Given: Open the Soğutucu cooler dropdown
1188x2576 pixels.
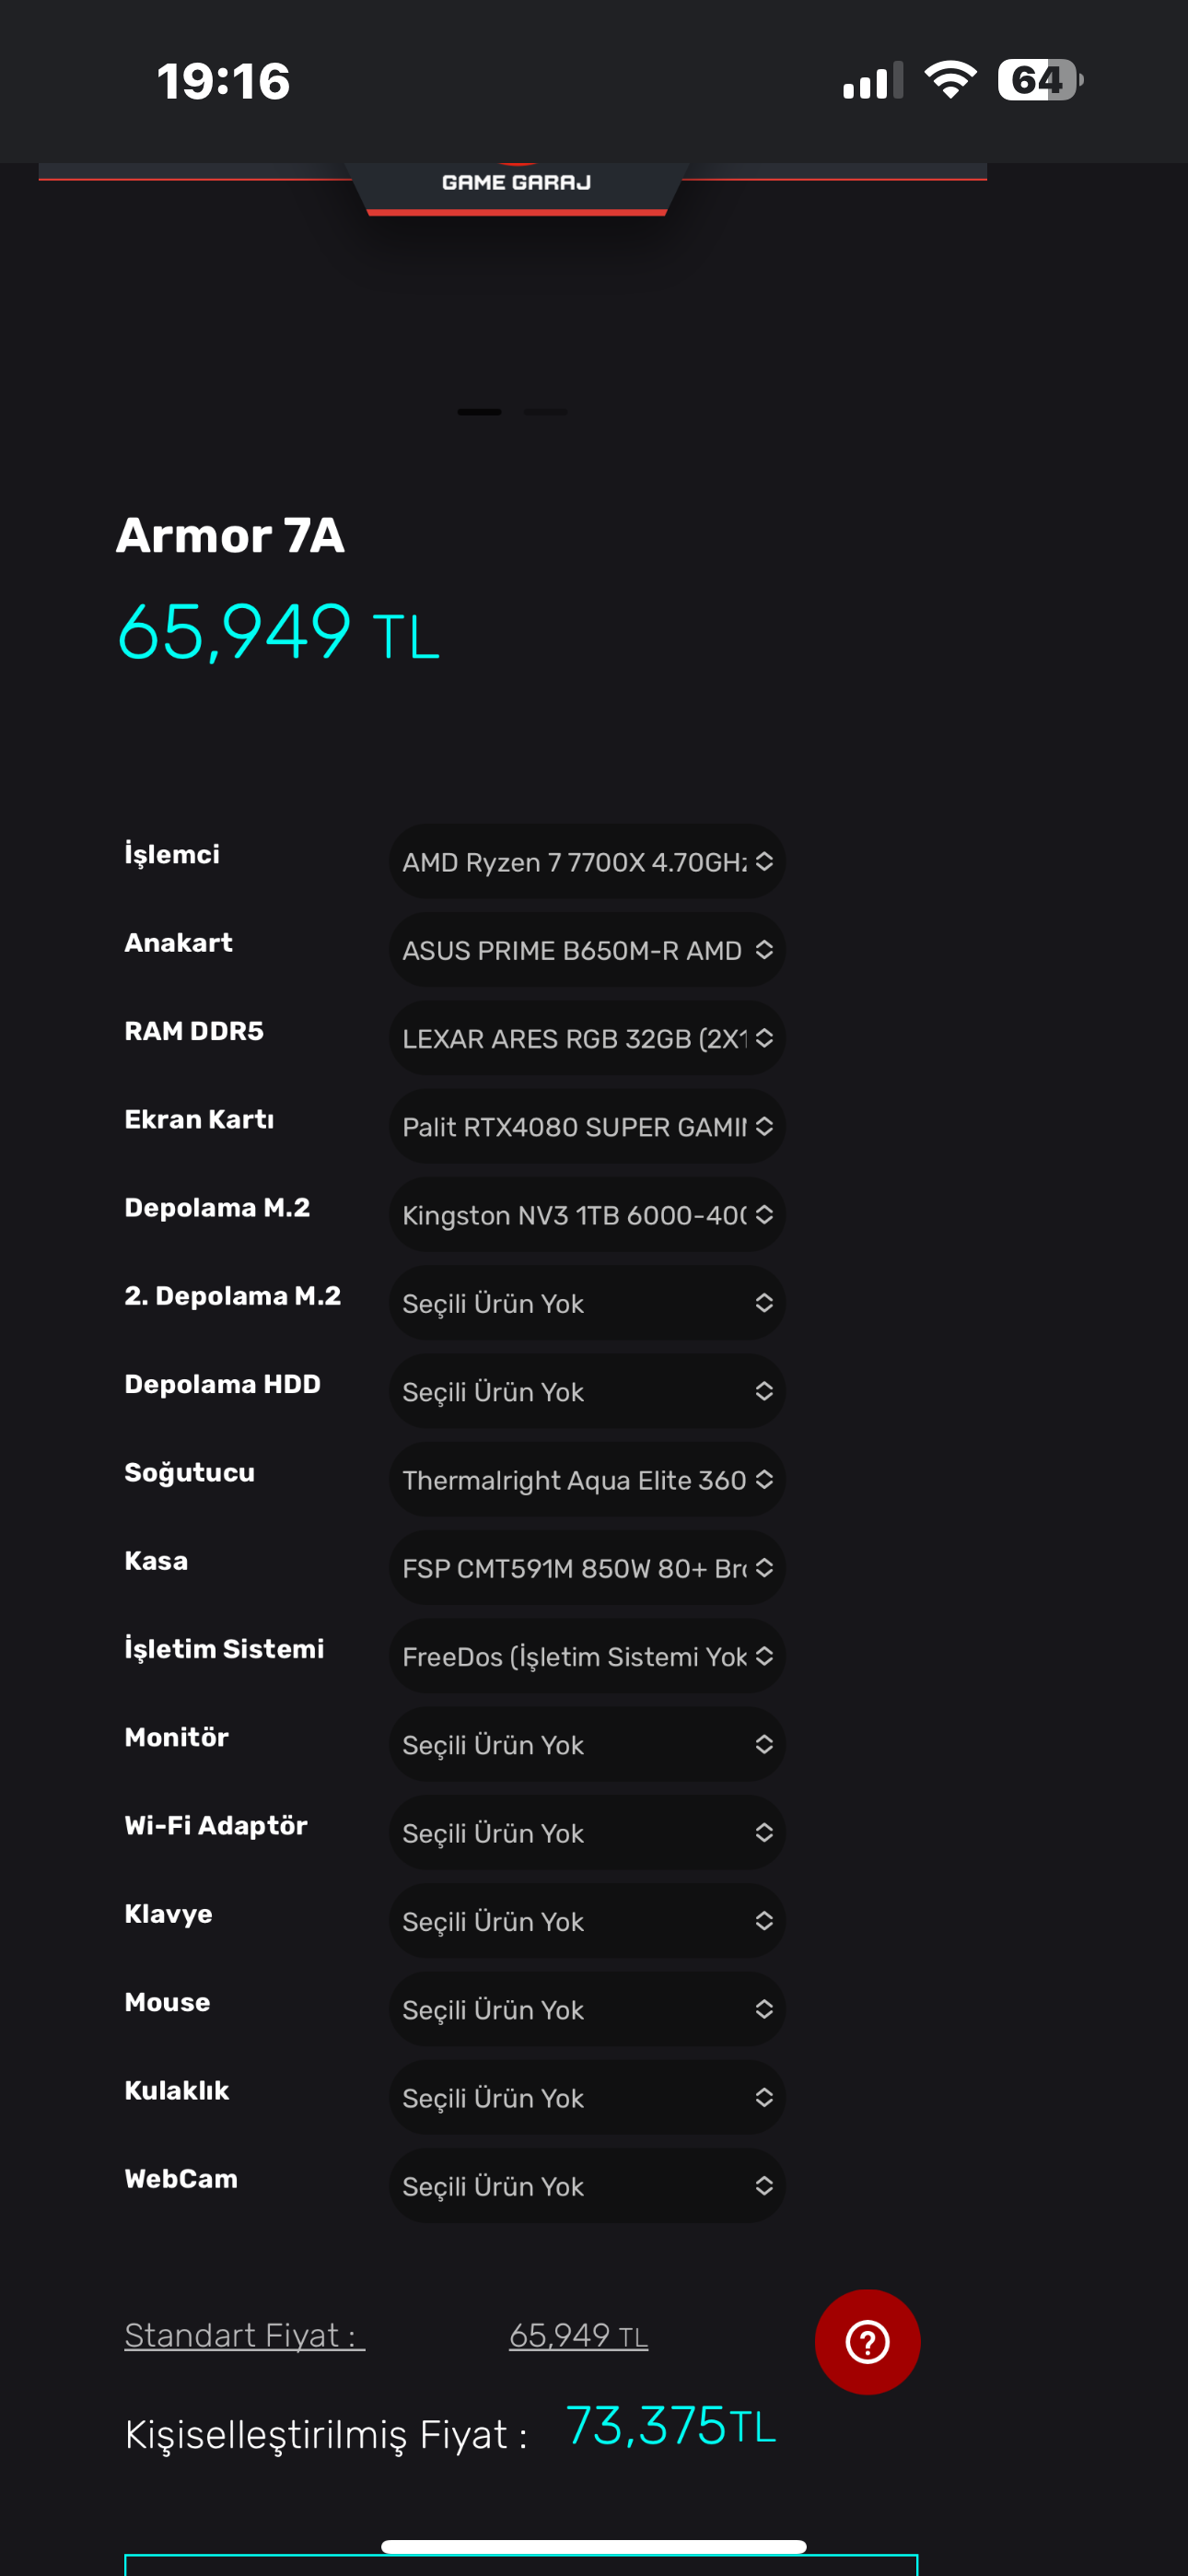Looking at the screenshot, I should point(586,1479).
